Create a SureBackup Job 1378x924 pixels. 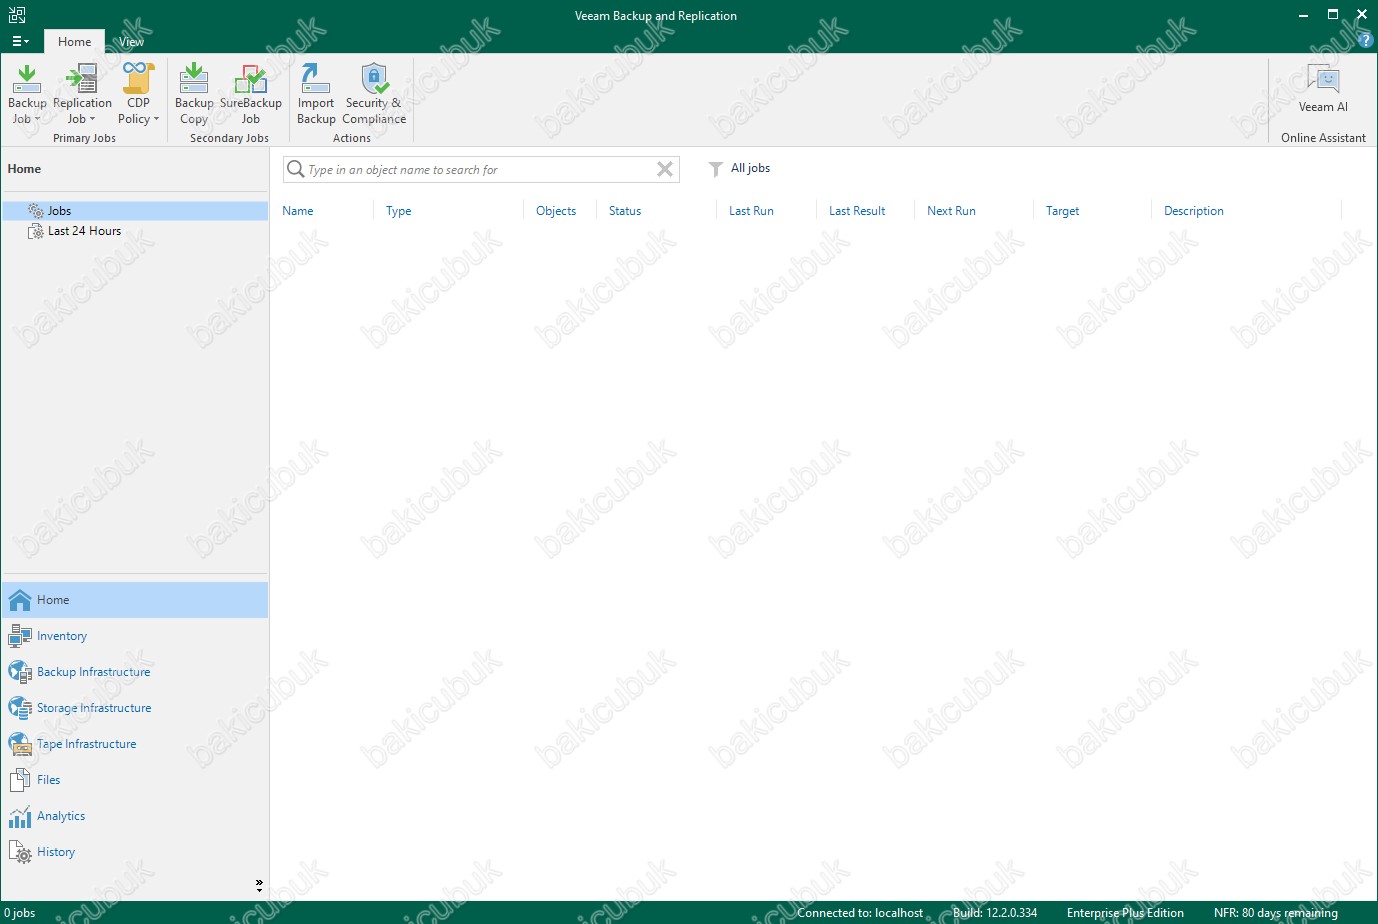pyautogui.click(x=251, y=93)
